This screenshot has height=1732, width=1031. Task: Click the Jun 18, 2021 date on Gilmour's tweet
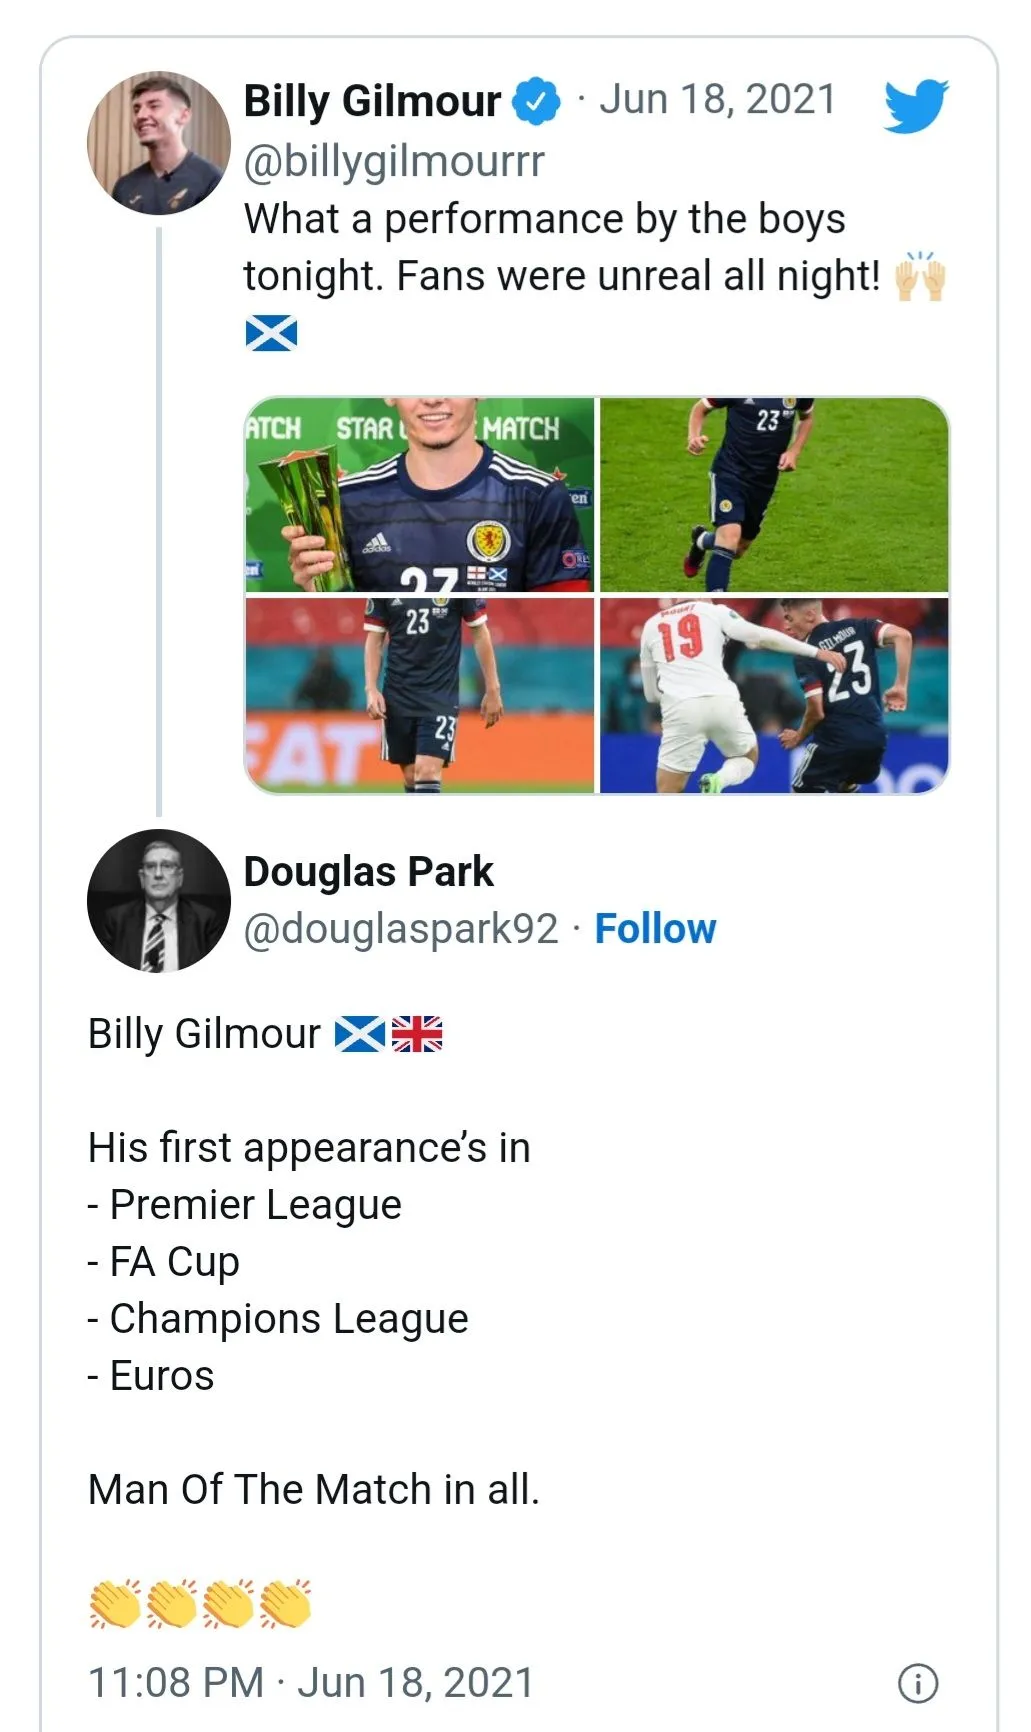point(717,100)
